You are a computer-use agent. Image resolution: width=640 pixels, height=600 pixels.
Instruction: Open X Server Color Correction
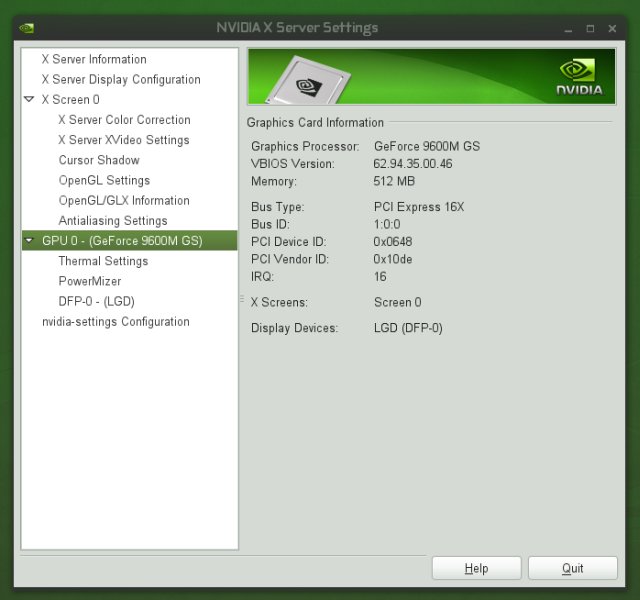click(x=124, y=120)
